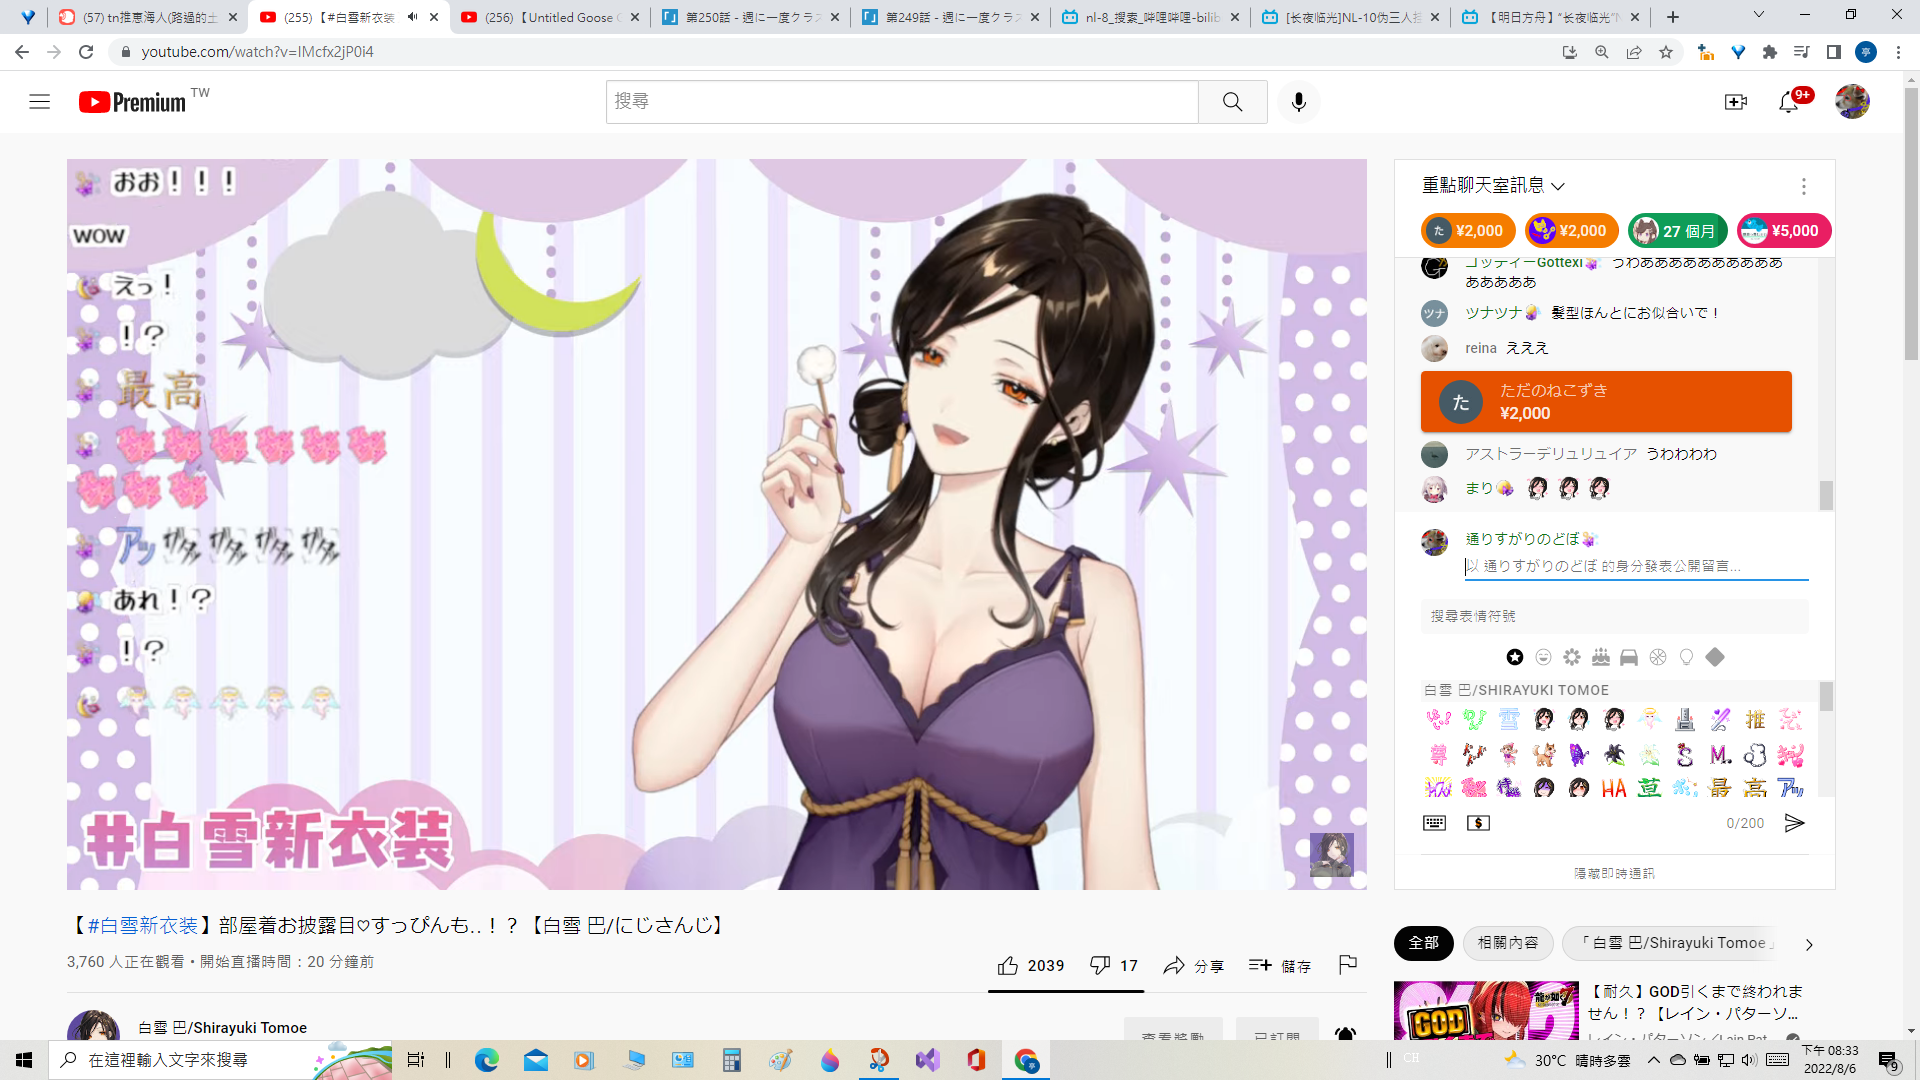
Task: Insert the purple butterfly emote
Action: tap(1579, 754)
